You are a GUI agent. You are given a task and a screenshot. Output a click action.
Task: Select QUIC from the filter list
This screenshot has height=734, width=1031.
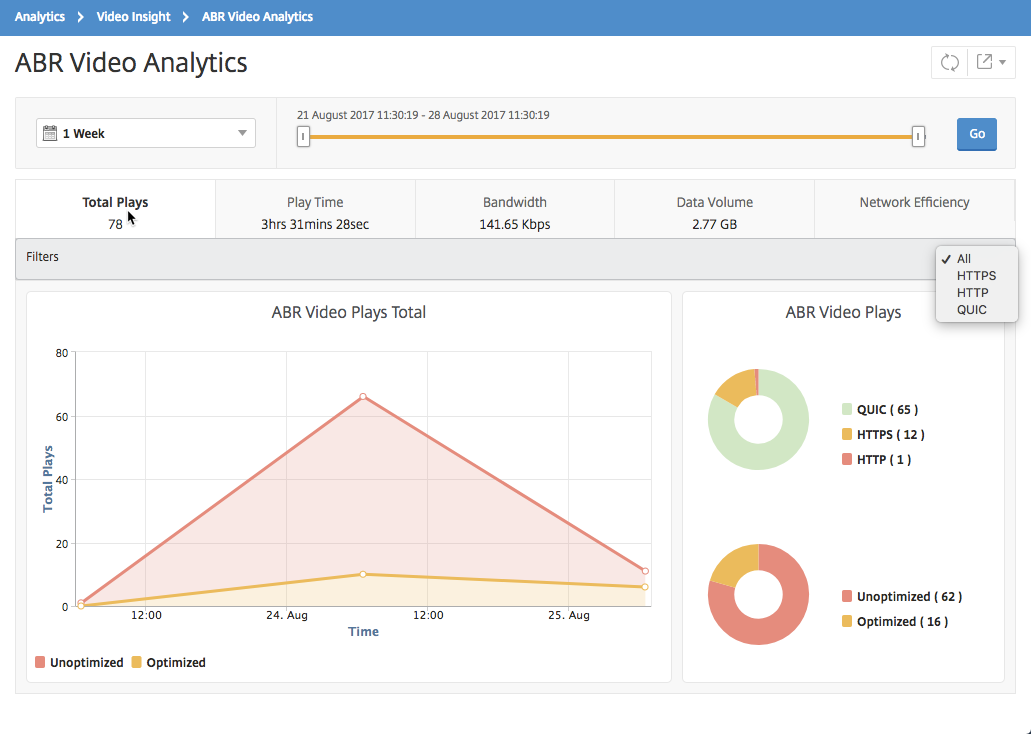[971, 310]
